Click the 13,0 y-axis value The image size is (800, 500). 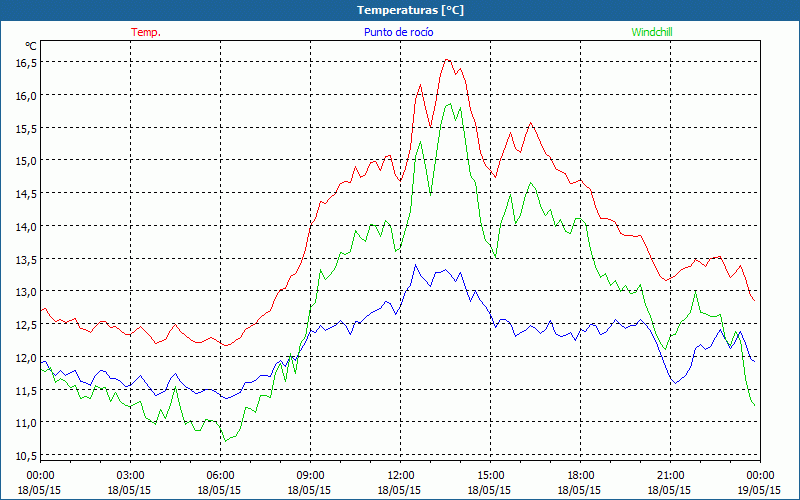(x=27, y=291)
